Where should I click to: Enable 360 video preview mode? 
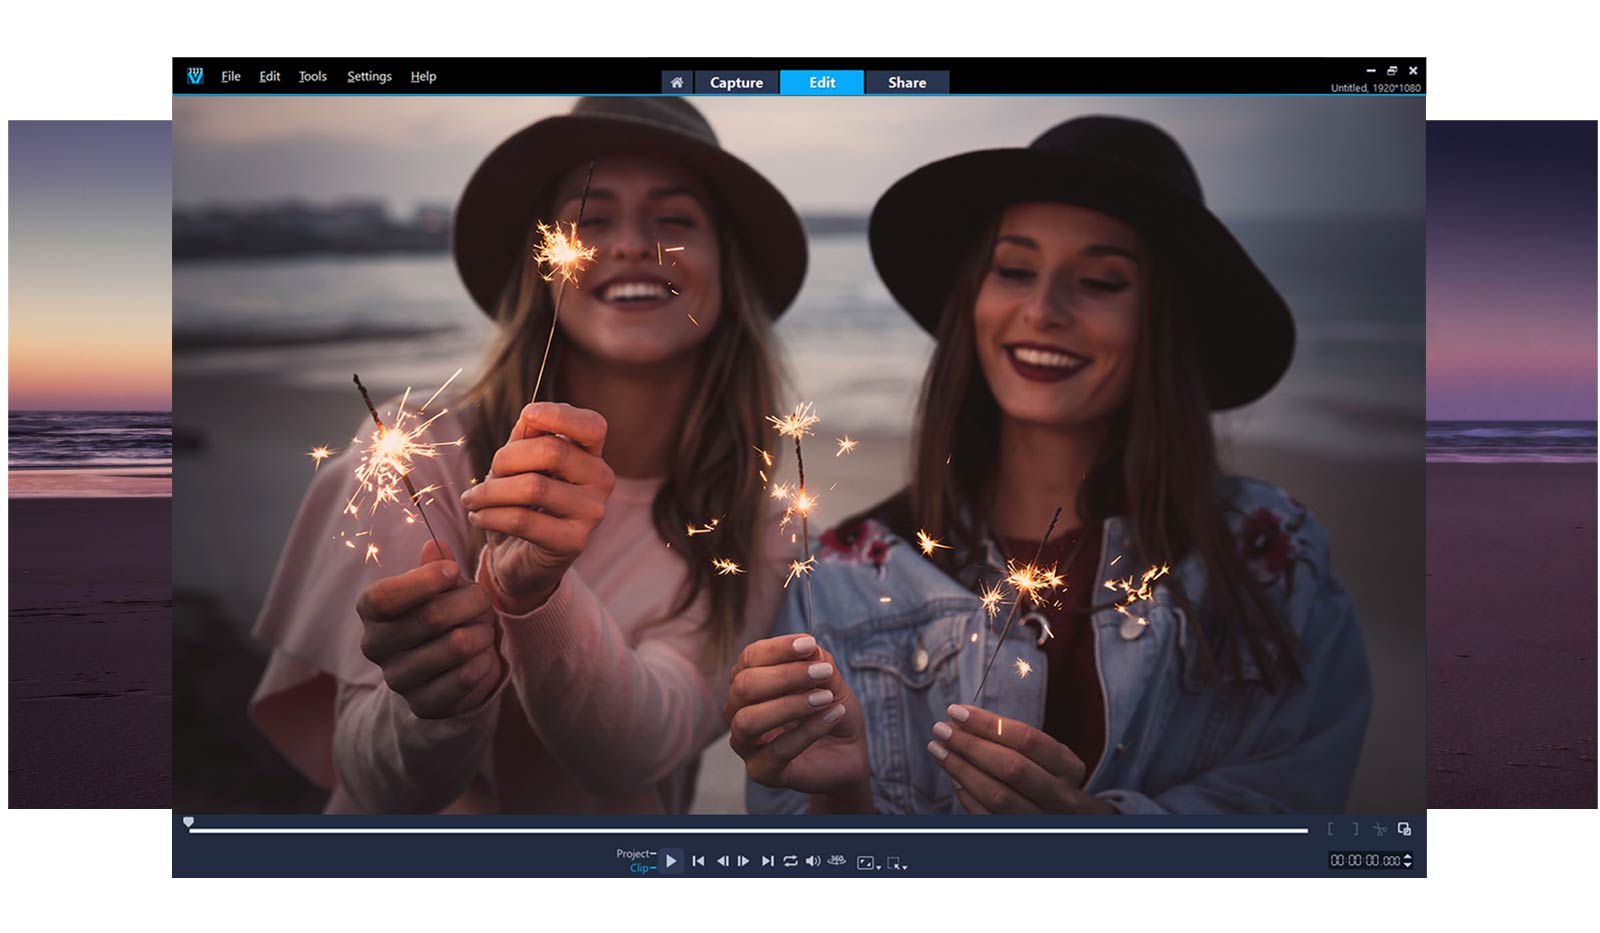tap(837, 860)
